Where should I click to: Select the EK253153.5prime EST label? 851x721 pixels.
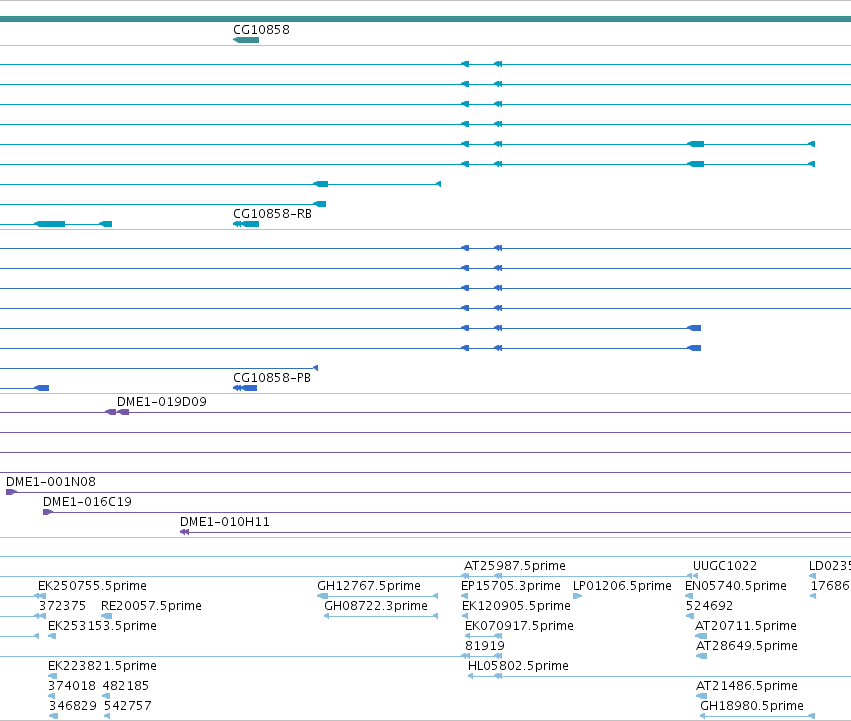pyautogui.click(x=102, y=626)
